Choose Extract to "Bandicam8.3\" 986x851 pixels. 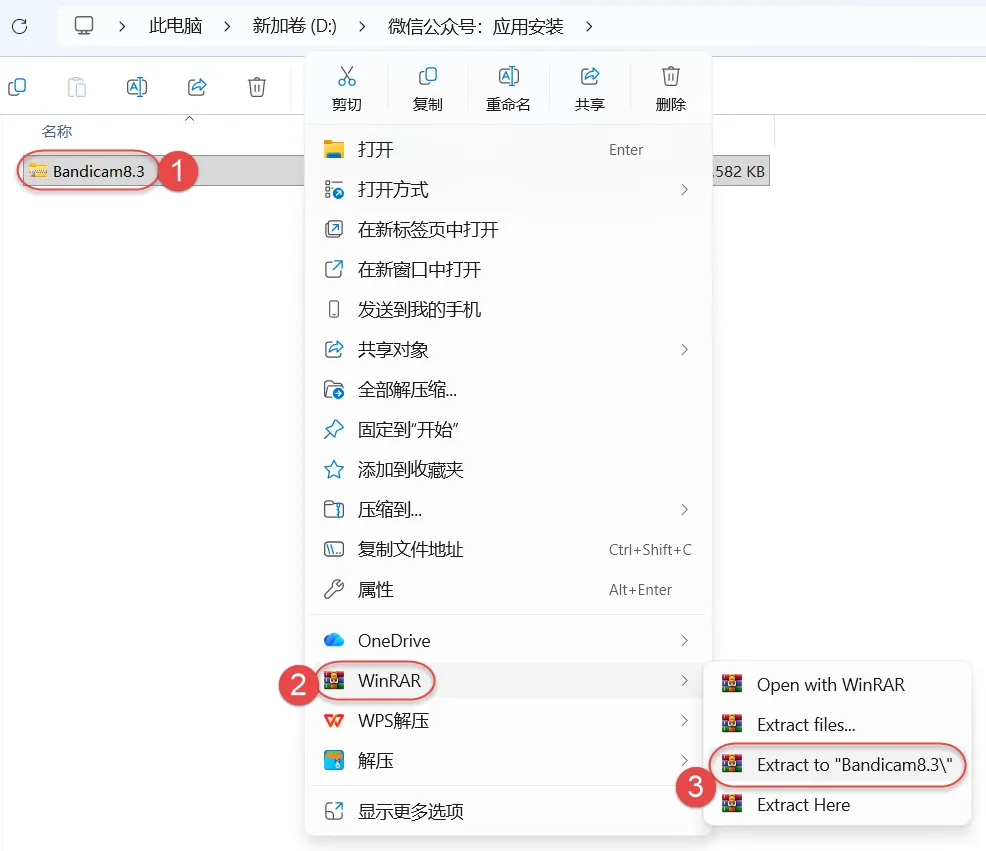tap(837, 764)
